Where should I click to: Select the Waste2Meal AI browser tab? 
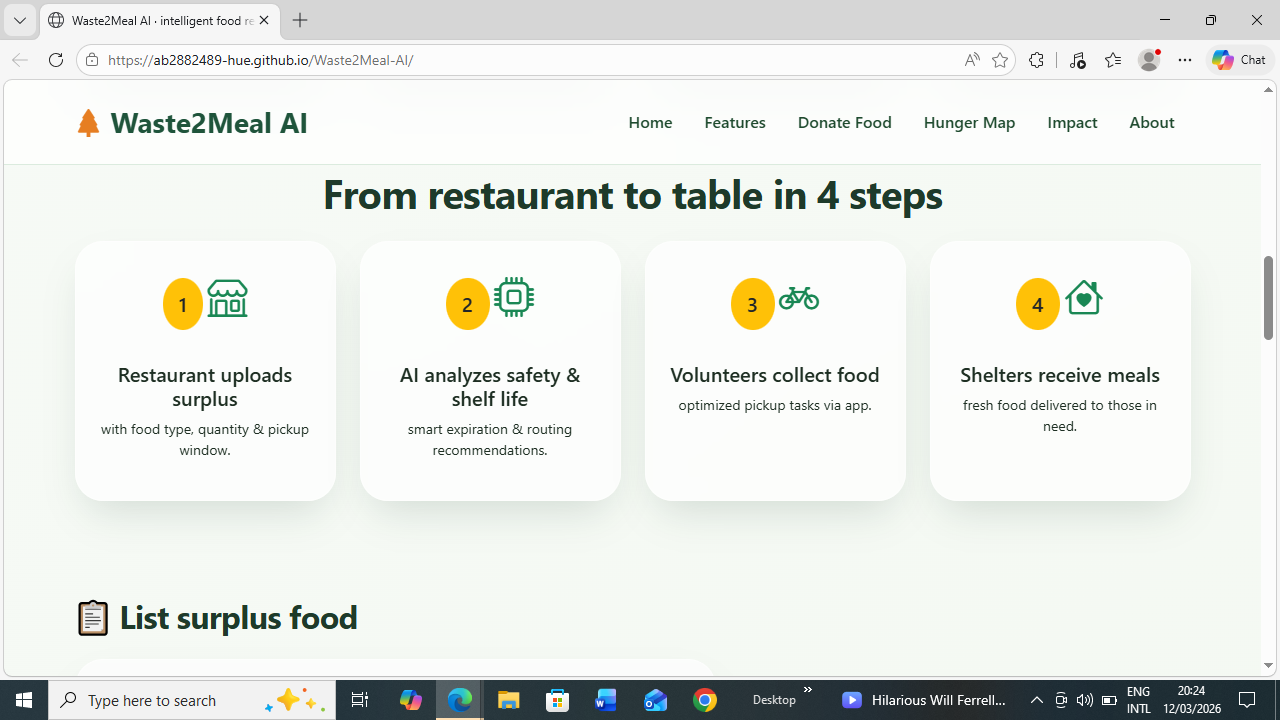(x=160, y=20)
